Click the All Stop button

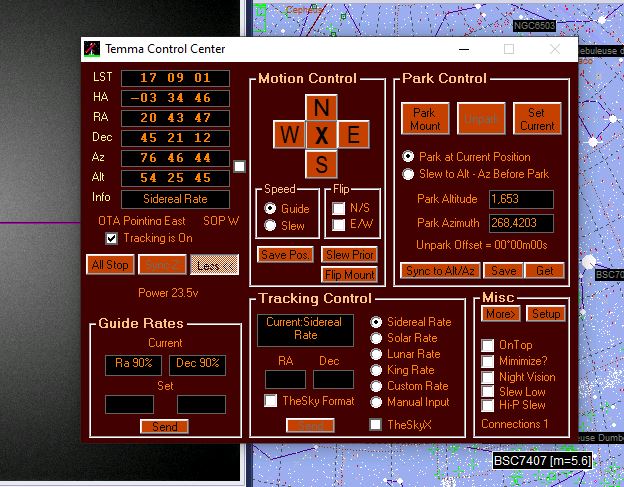point(109,265)
